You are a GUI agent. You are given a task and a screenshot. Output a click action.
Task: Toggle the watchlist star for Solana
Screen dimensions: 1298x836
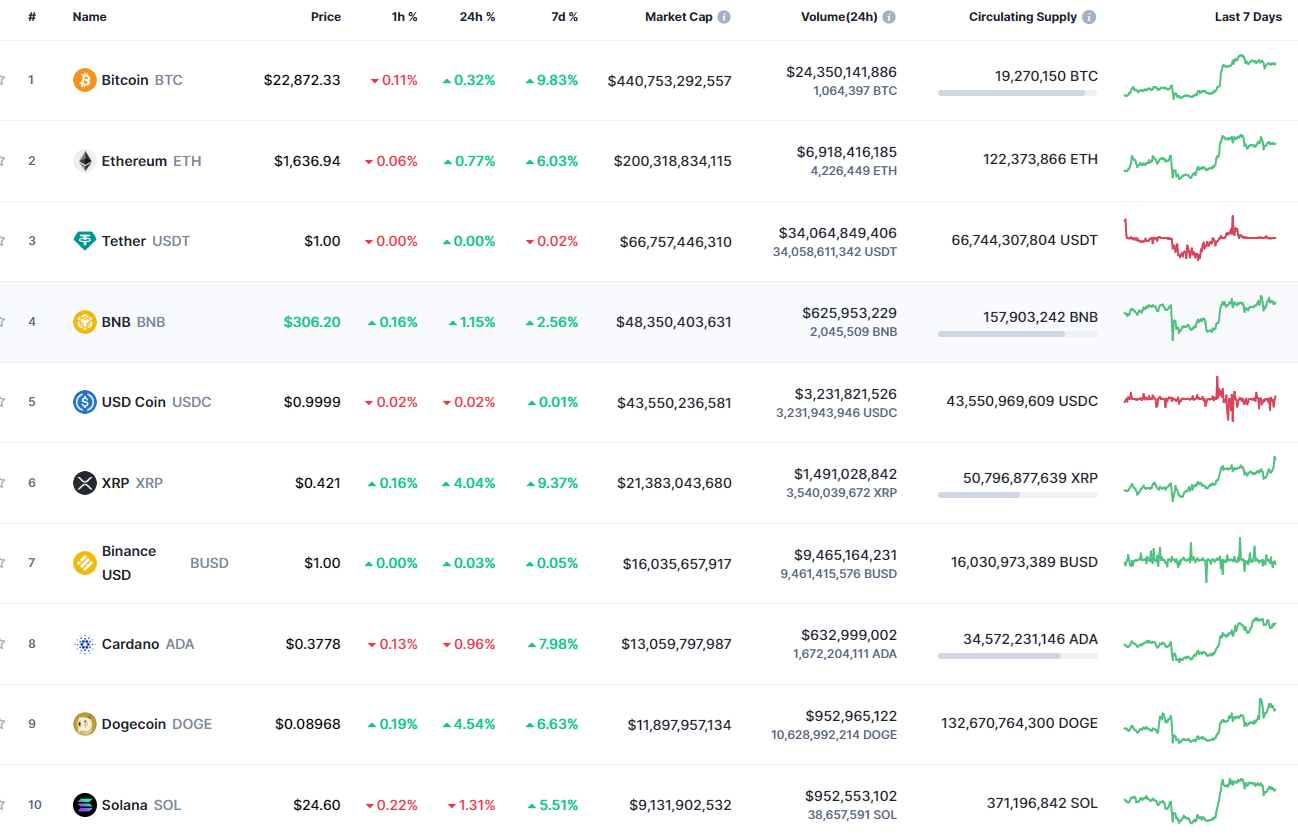coord(3,804)
